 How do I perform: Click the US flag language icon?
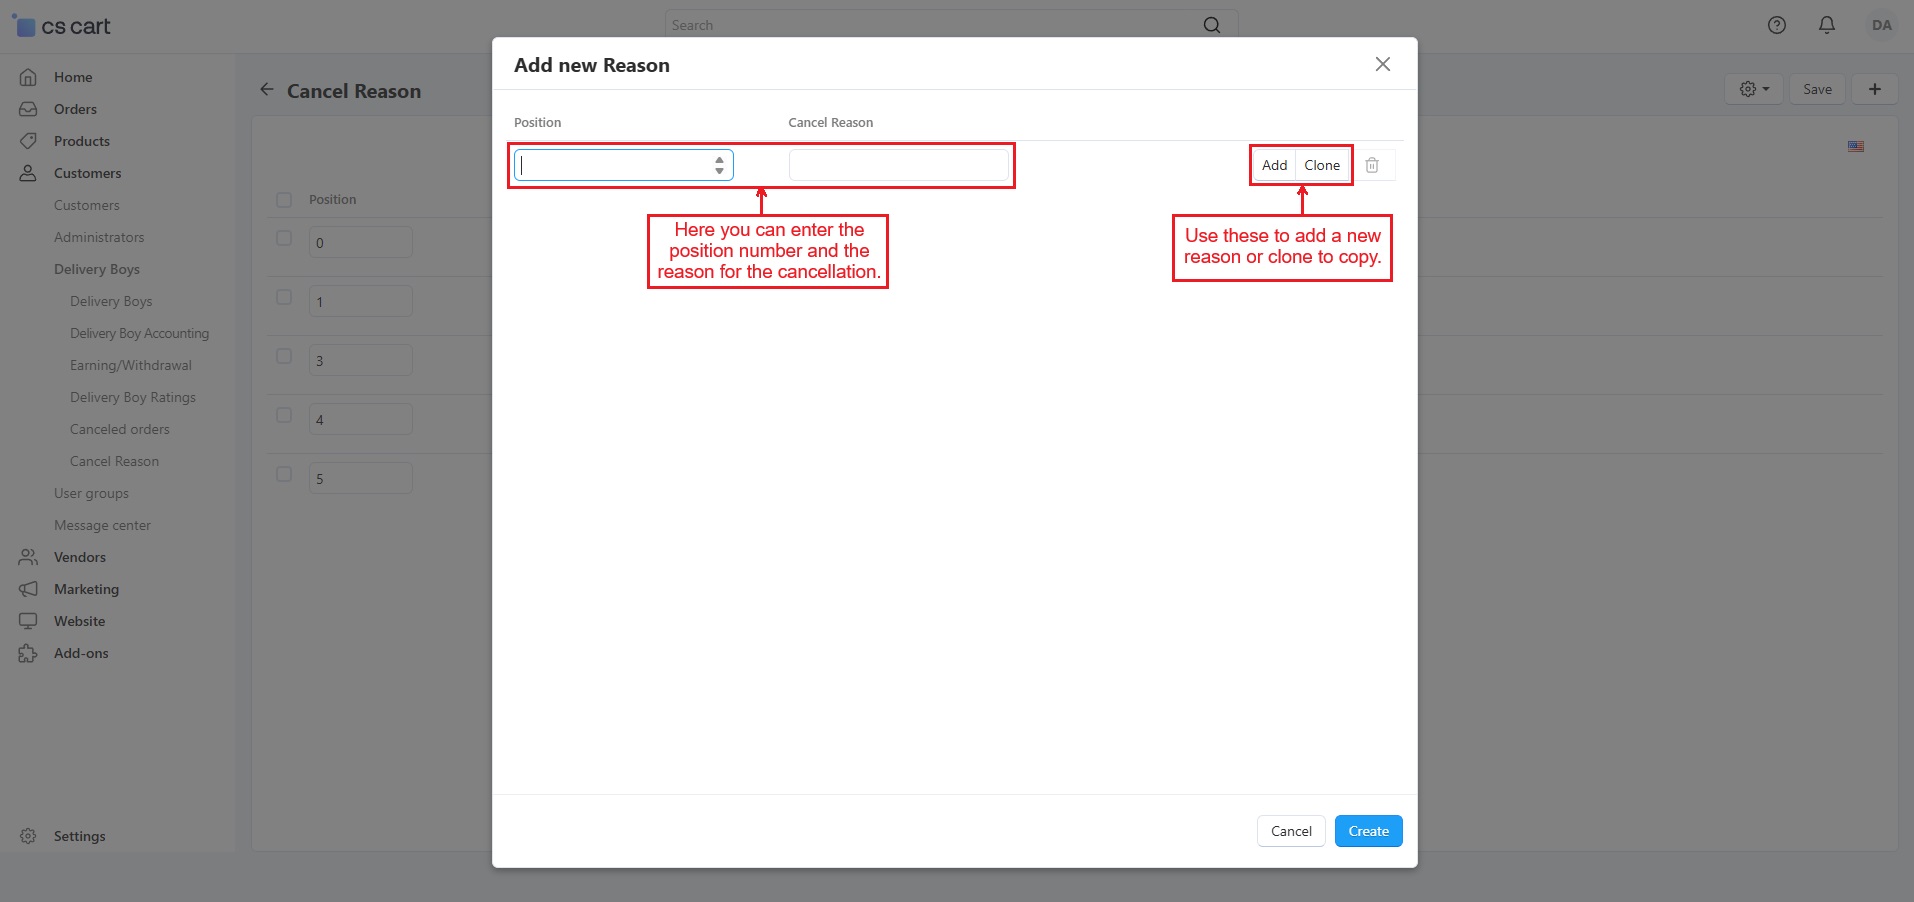1855,146
